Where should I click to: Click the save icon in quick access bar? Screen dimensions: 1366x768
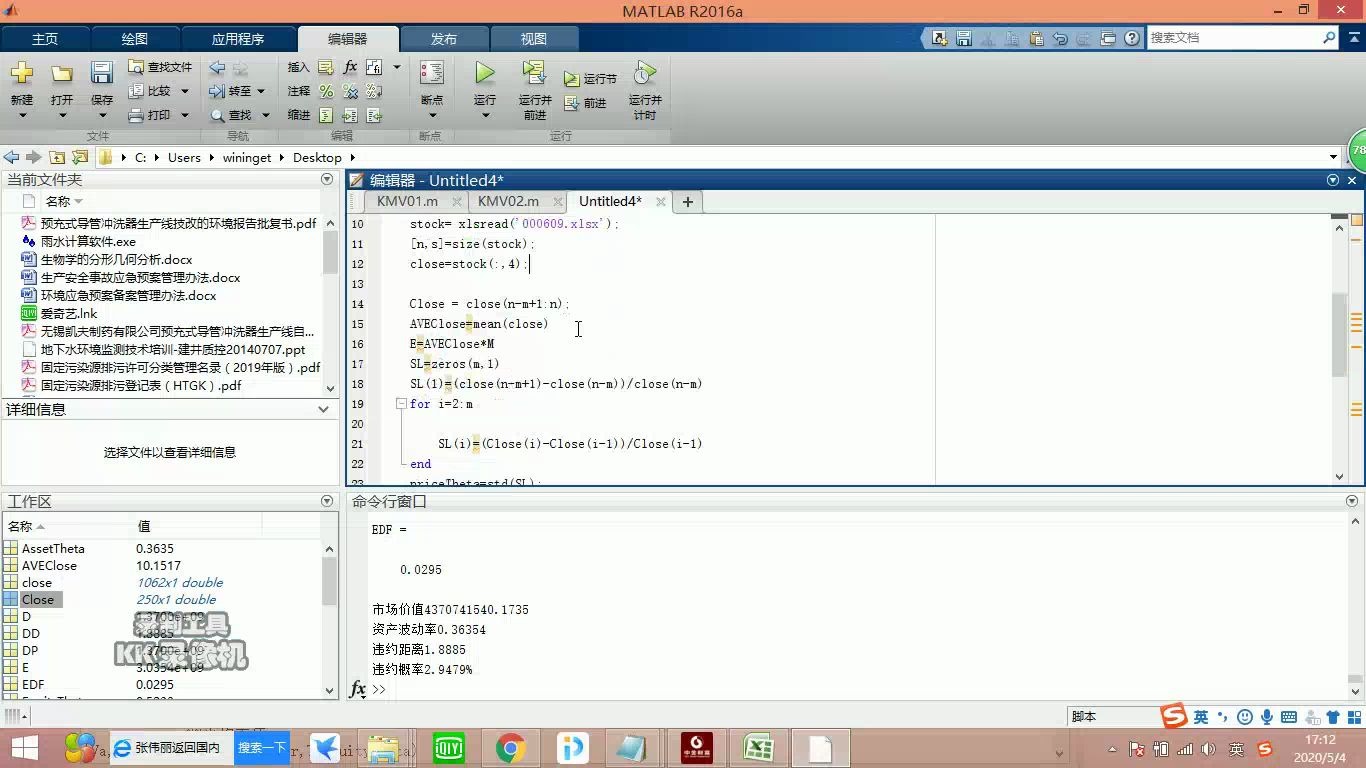coord(964,38)
